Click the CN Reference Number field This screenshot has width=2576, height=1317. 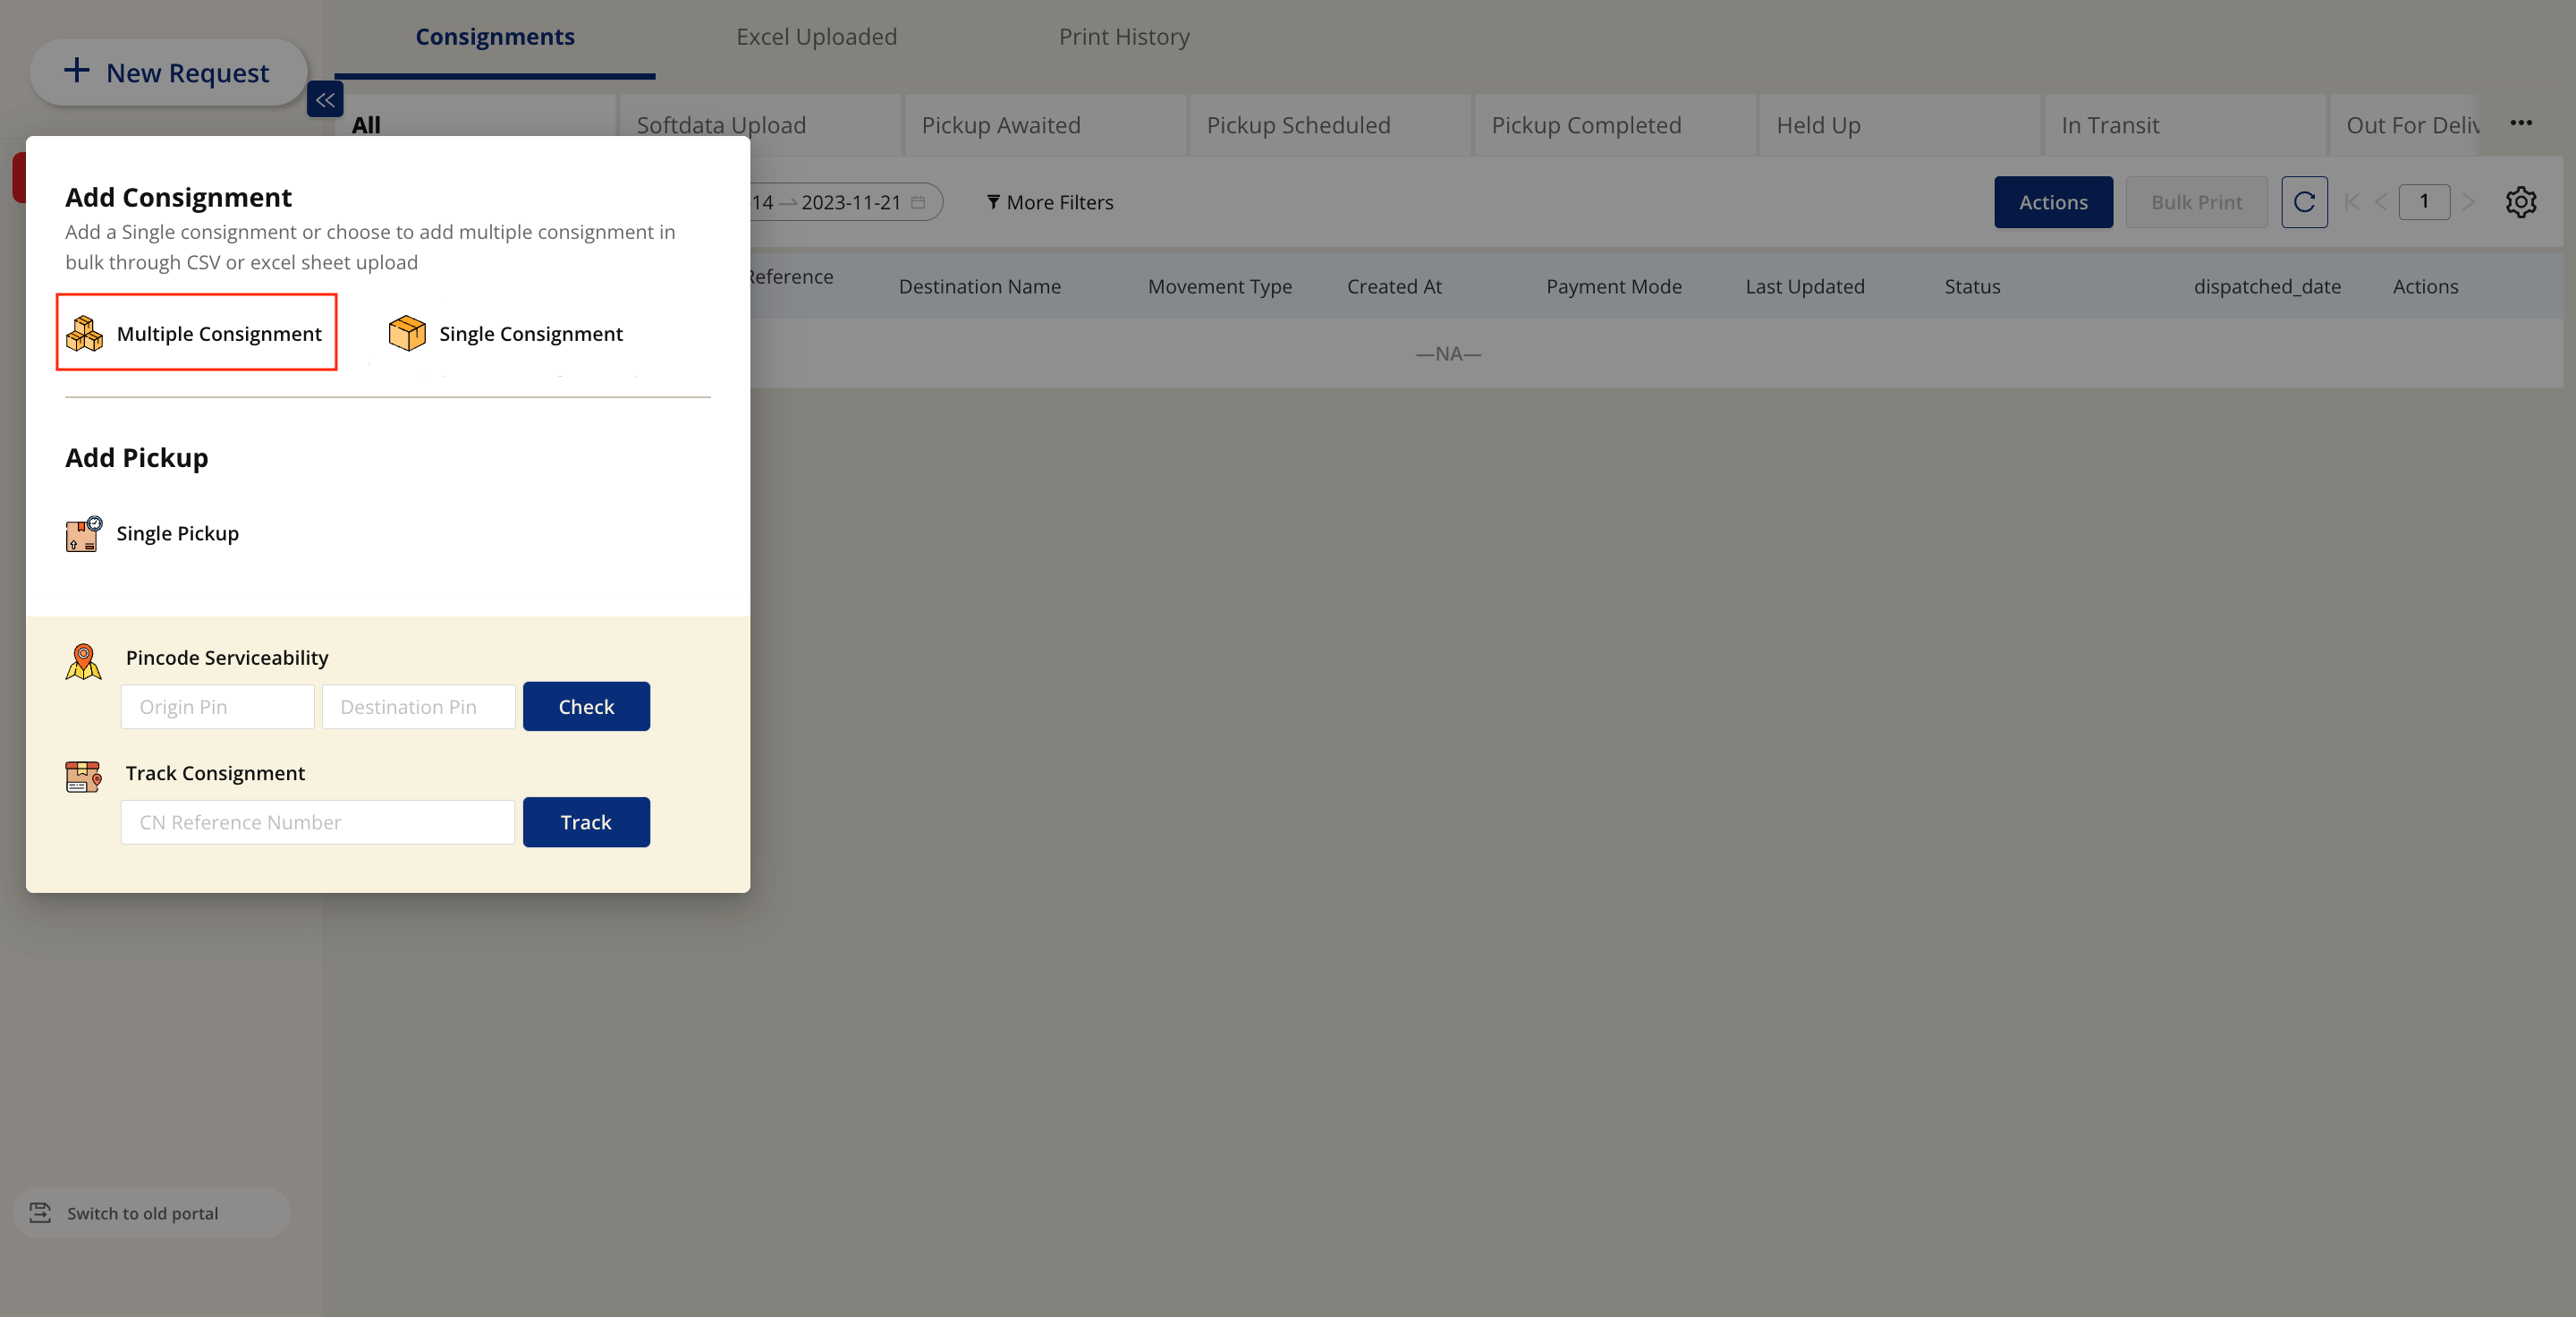317,822
